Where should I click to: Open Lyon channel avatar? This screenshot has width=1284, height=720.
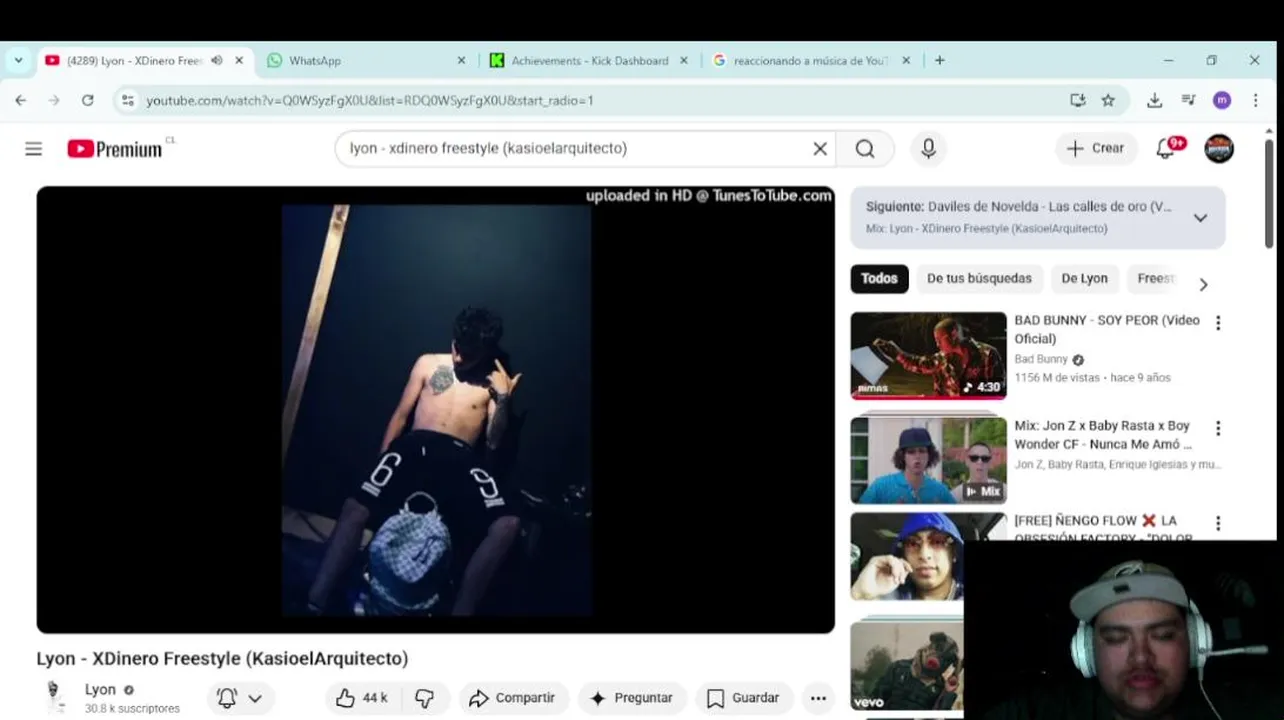pos(55,697)
